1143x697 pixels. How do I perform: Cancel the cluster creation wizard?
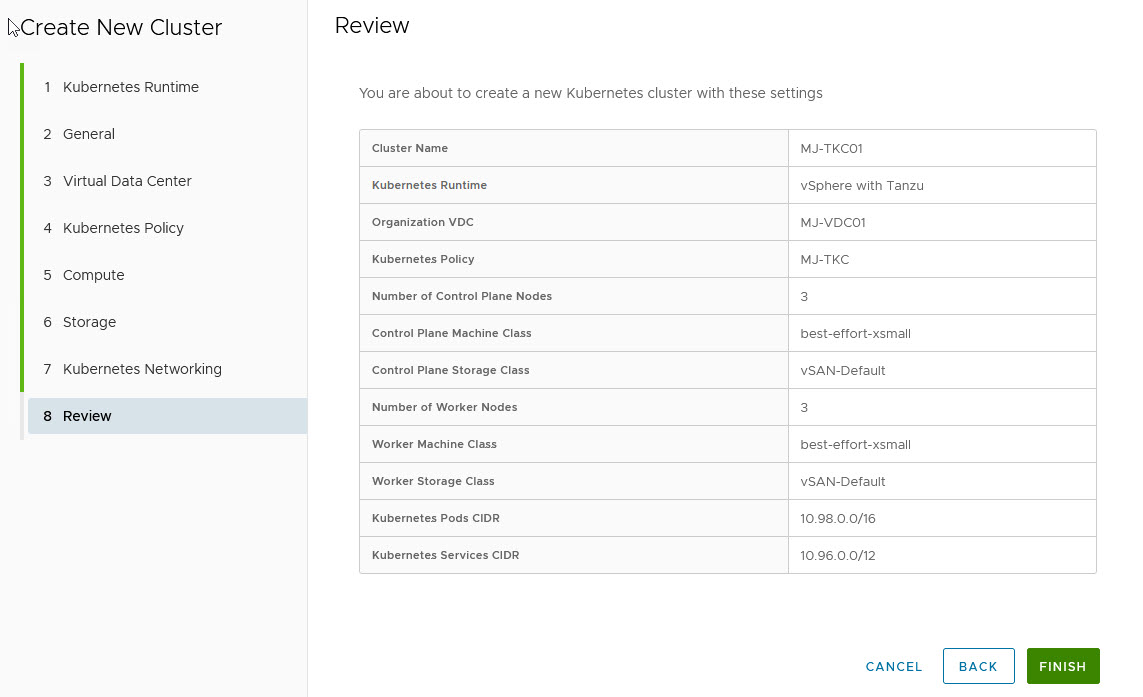(x=893, y=666)
